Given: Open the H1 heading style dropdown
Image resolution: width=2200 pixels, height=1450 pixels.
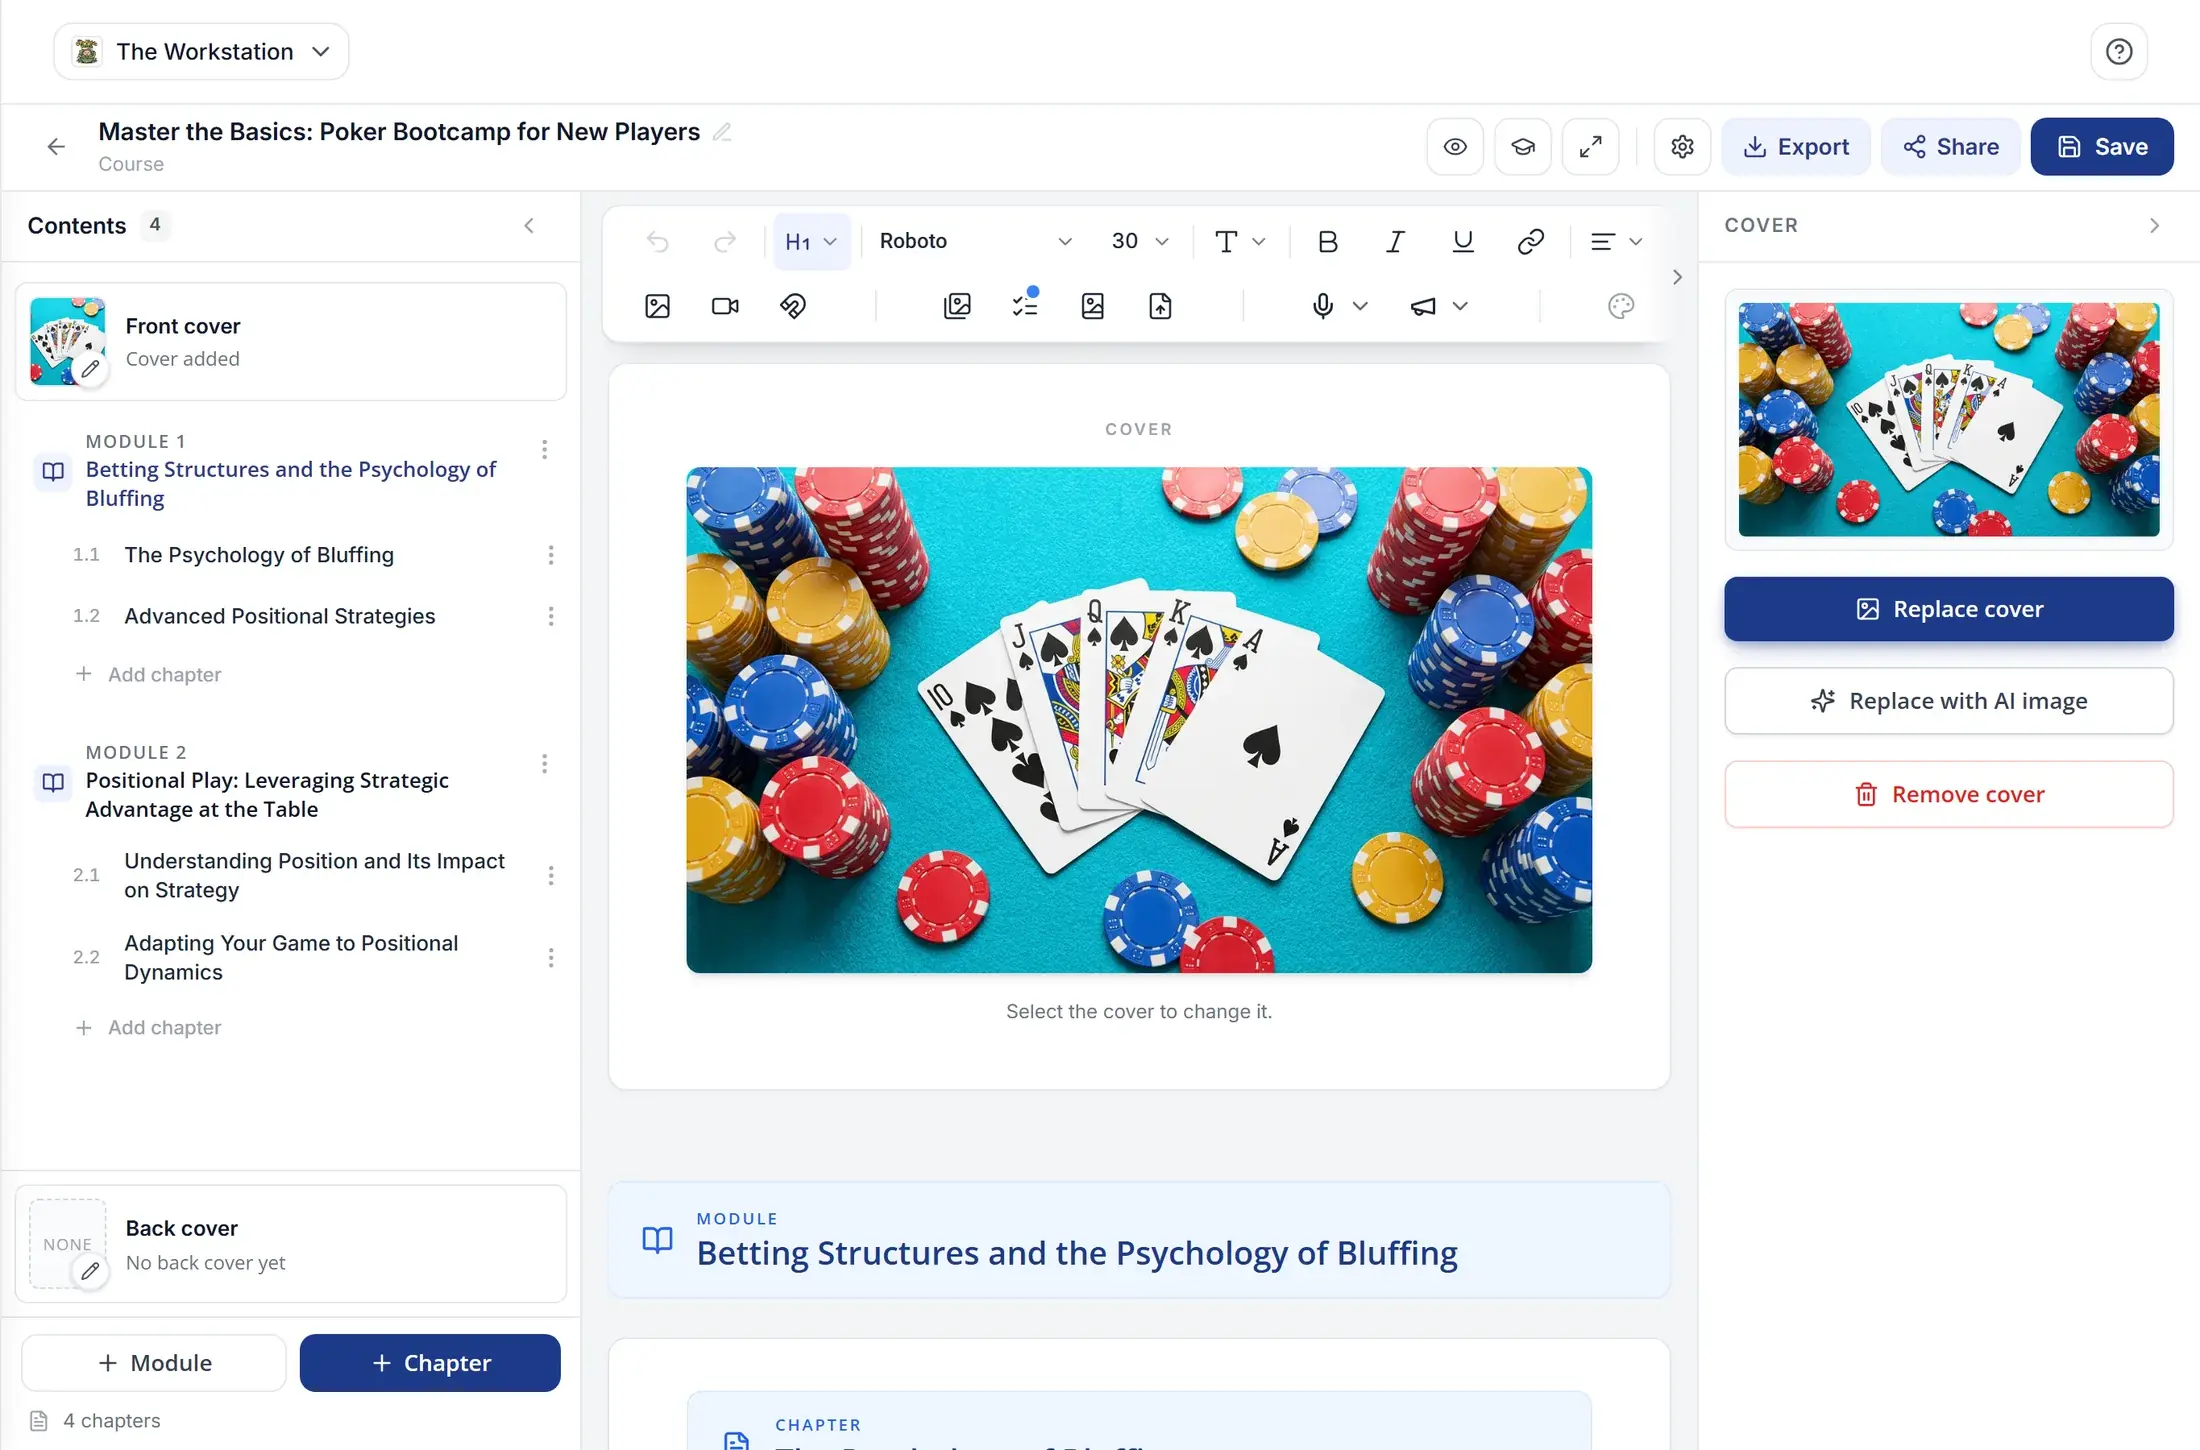Looking at the screenshot, I should 811,241.
